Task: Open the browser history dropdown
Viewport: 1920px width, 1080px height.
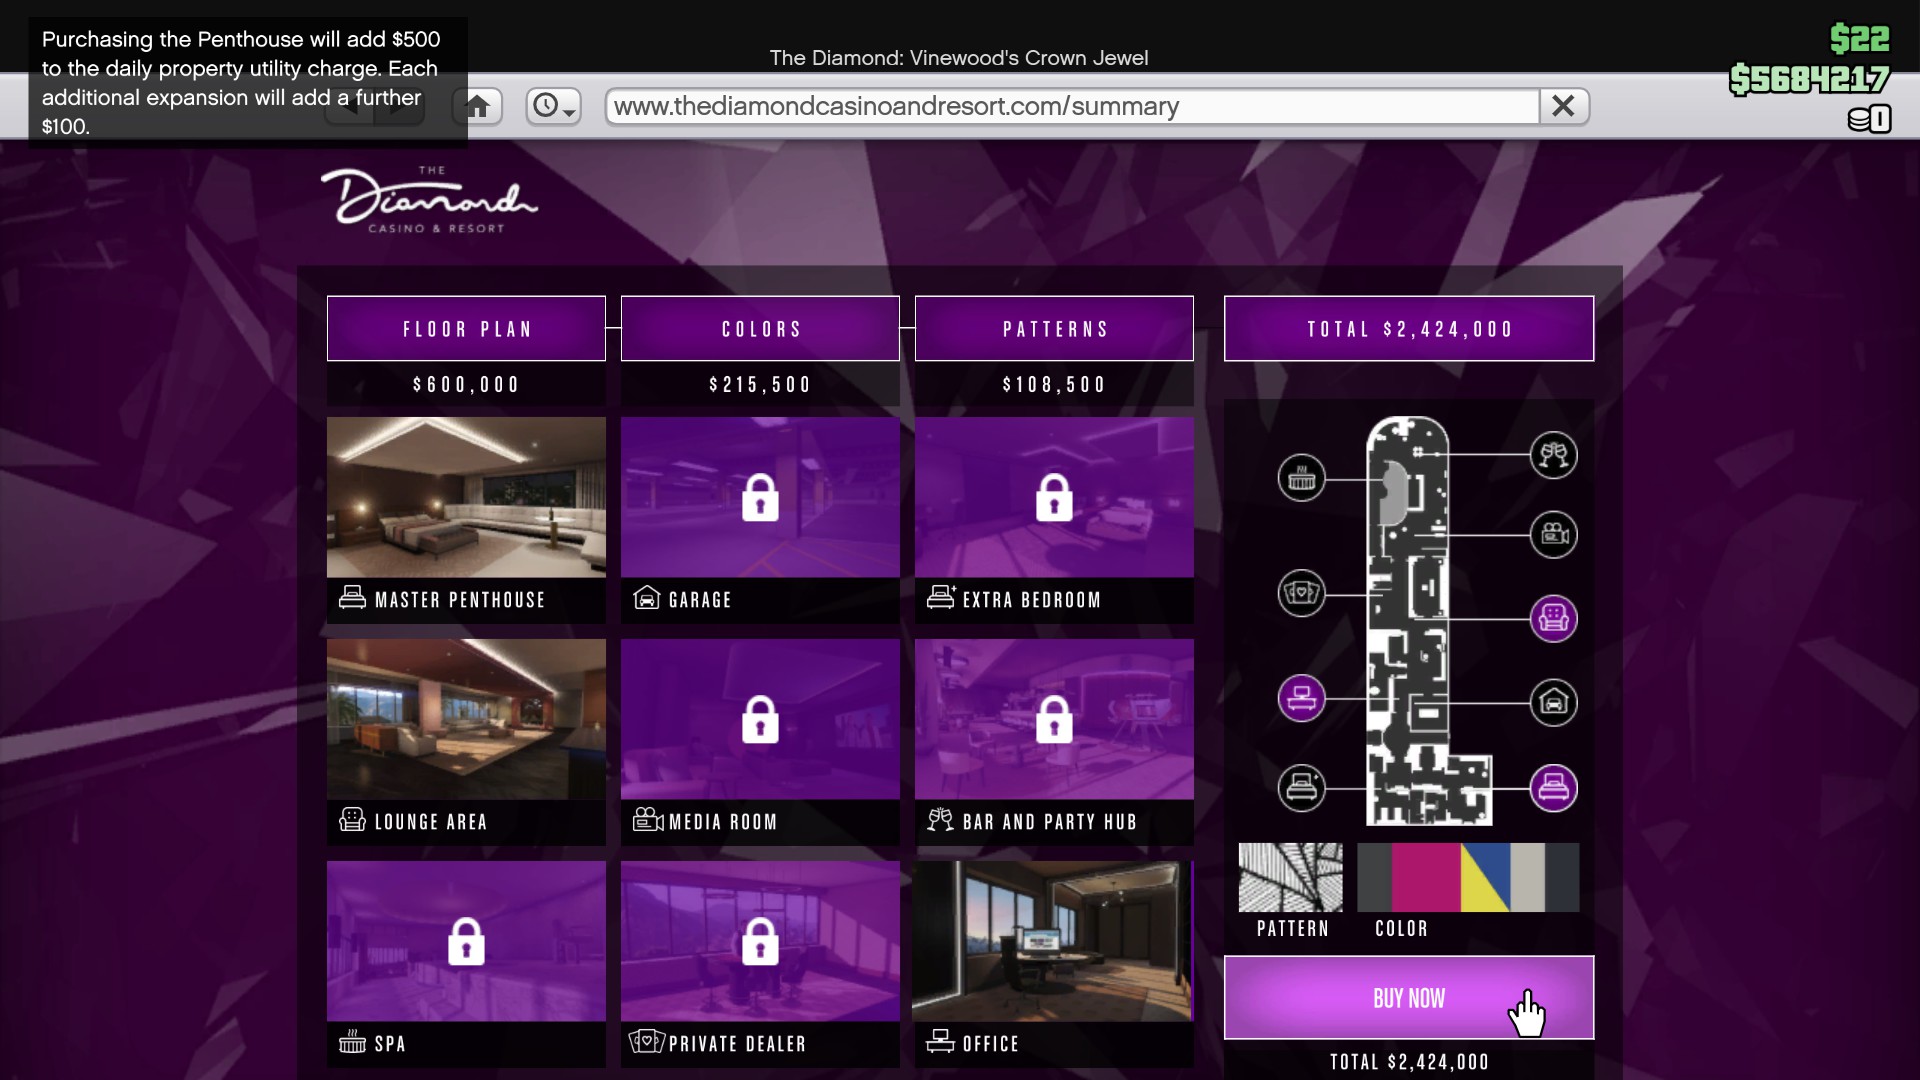Action: (553, 106)
